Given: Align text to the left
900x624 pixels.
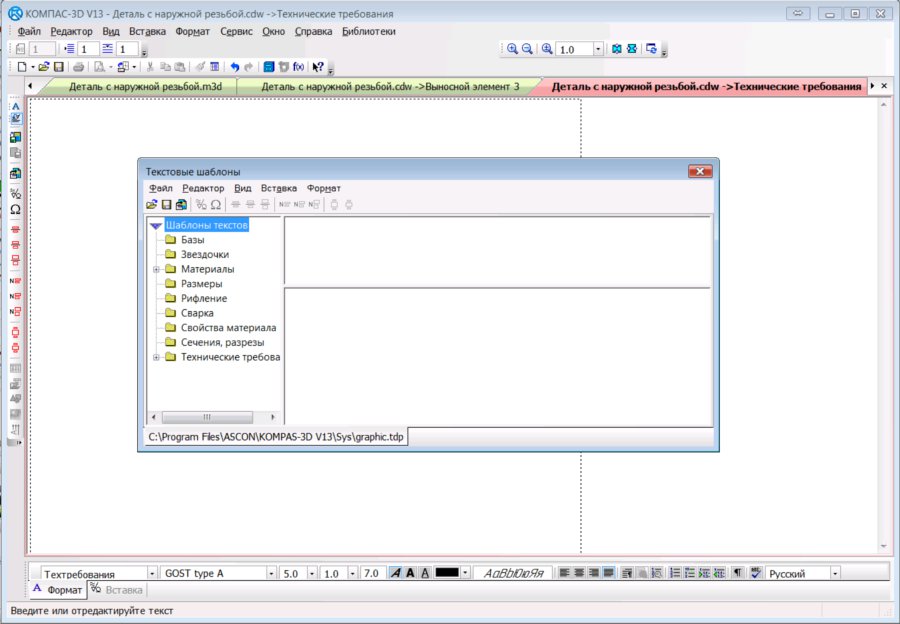Looking at the screenshot, I should 565,573.
